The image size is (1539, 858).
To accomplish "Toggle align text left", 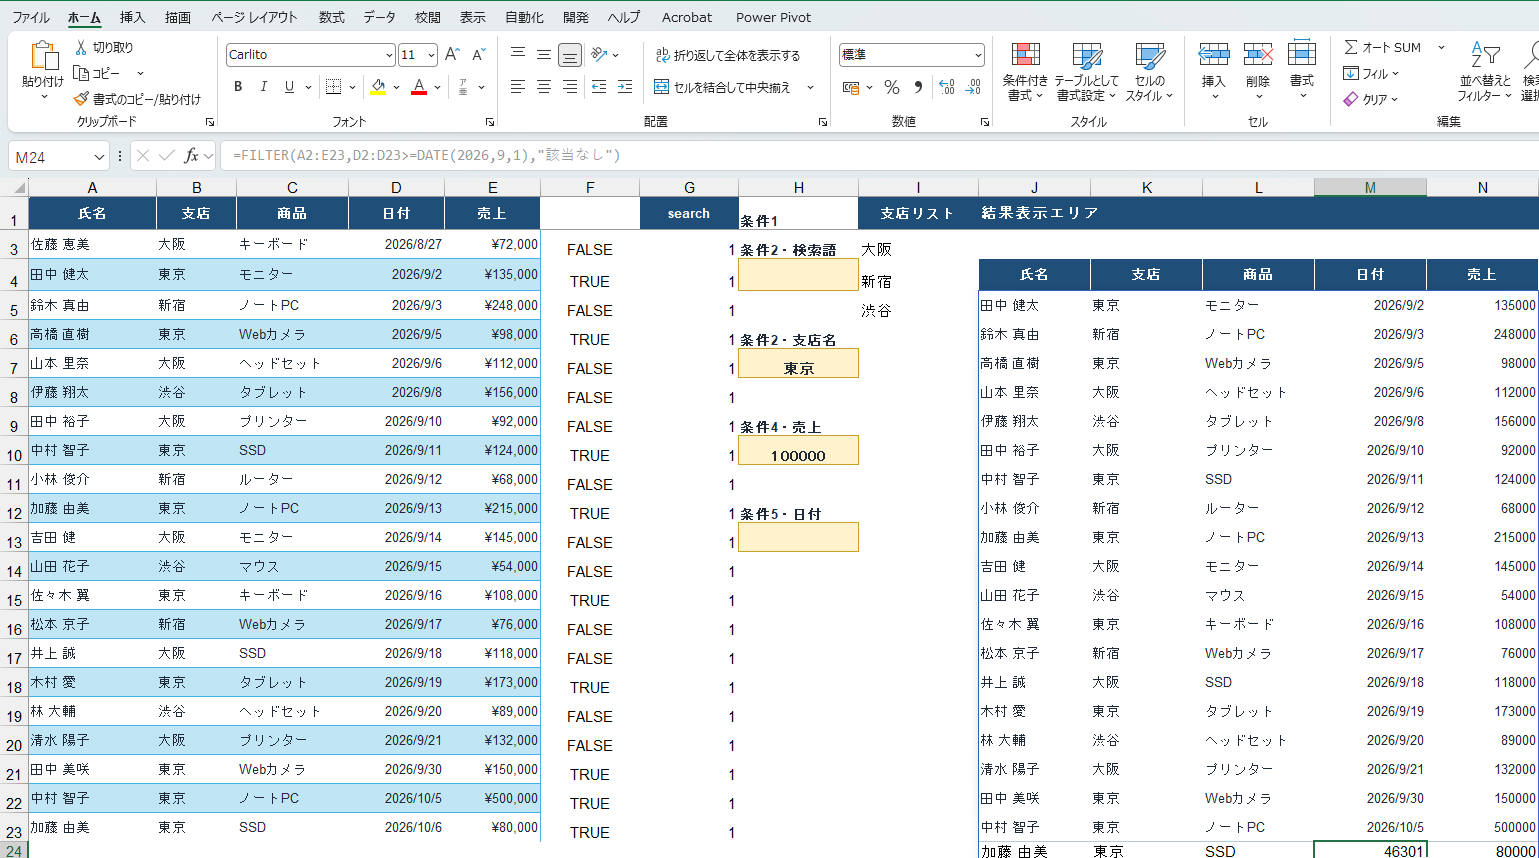I will (x=517, y=87).
